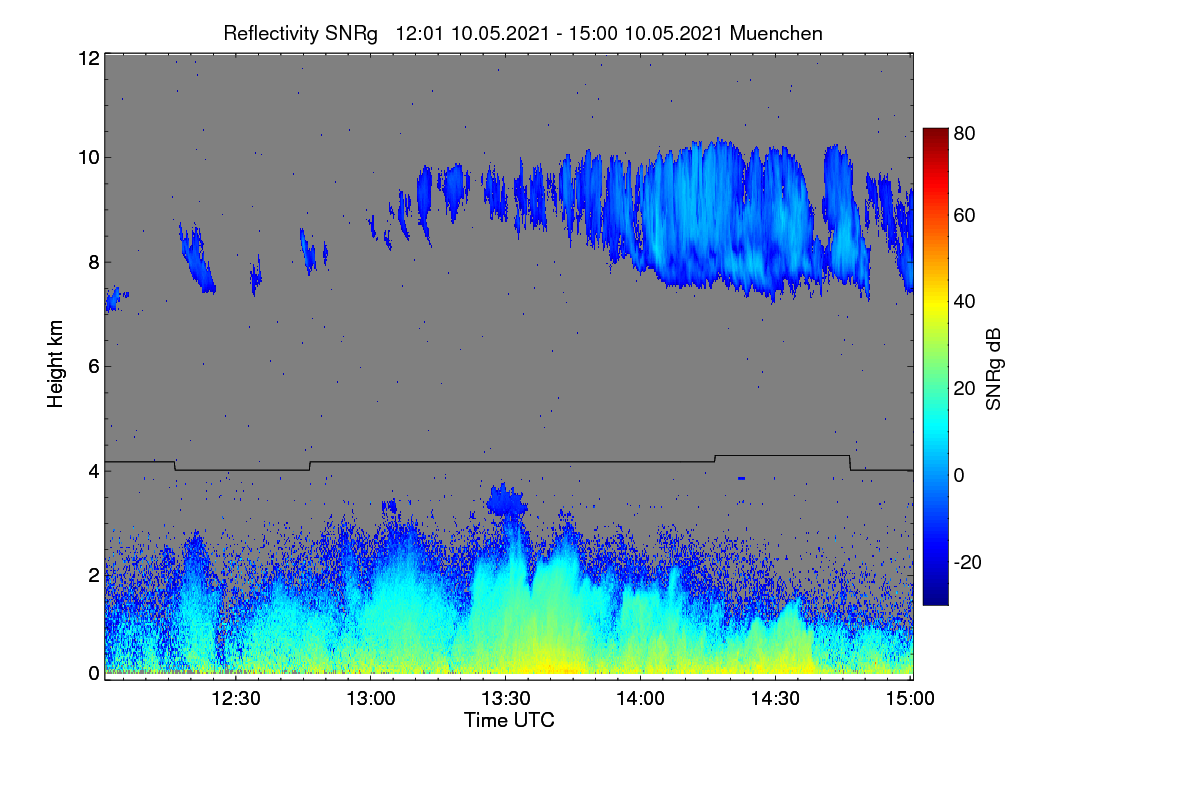The height and width of the screenshot is (800, 1200).
Task: Select the 14:30 tick label
Action: tap(776, 698)
